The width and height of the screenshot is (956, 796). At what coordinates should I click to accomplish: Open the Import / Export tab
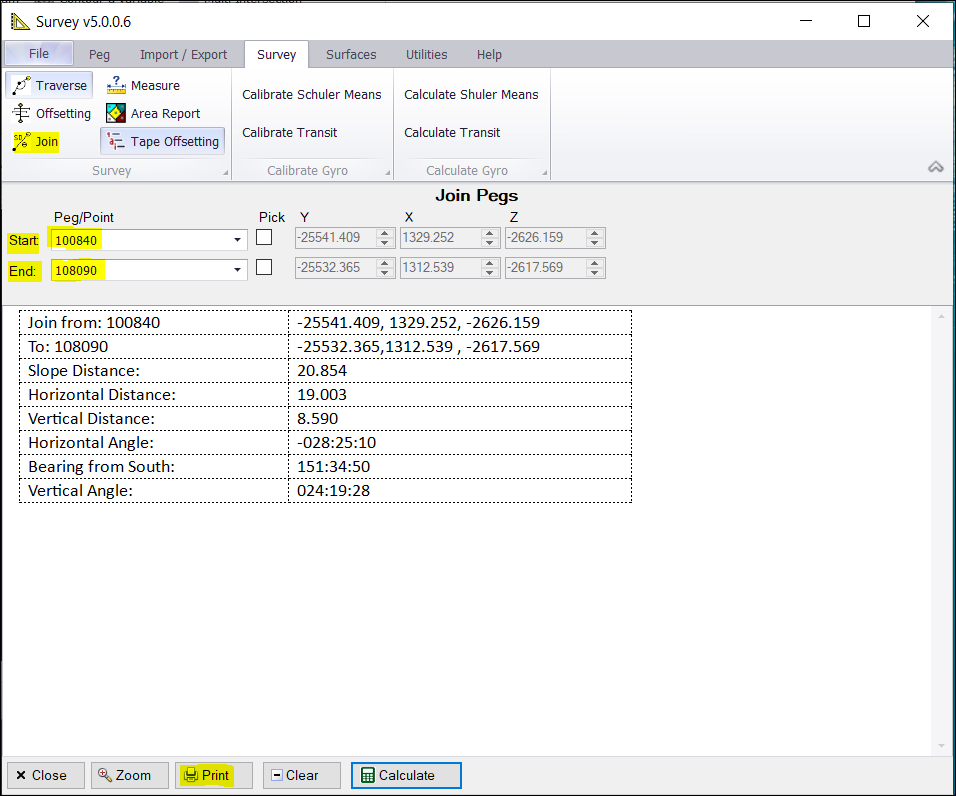click(x=183, y=54)
